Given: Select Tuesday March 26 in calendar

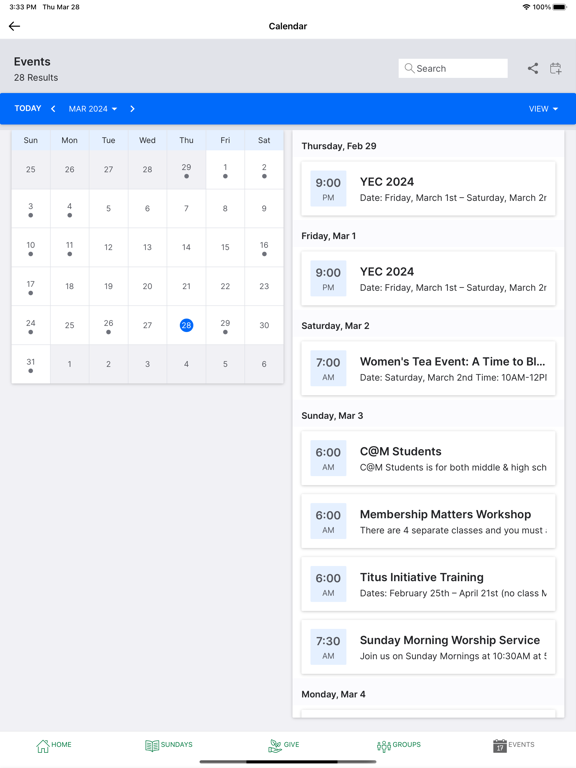Looking at the screenshot, I should (x=108, y=325).
